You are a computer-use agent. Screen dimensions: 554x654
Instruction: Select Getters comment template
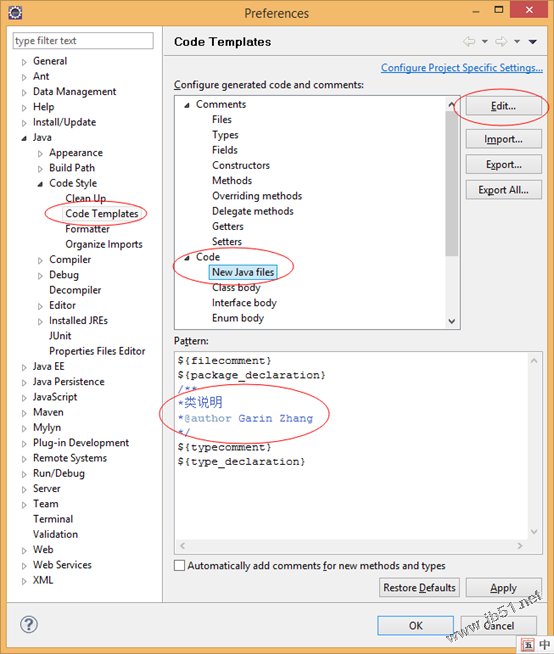[x=228, y=226]
